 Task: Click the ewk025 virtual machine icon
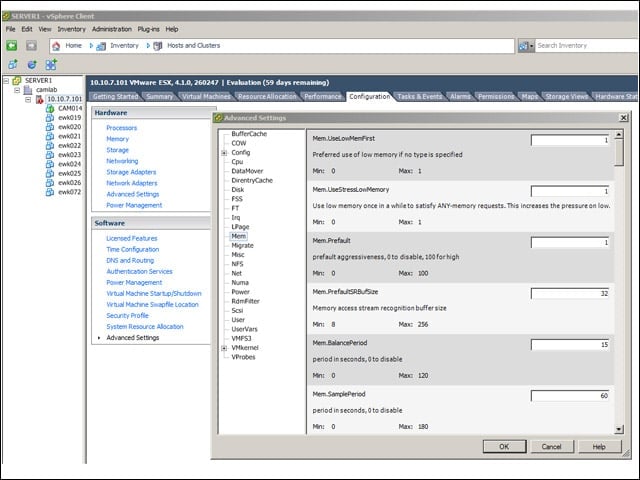(x=50, y=173)
